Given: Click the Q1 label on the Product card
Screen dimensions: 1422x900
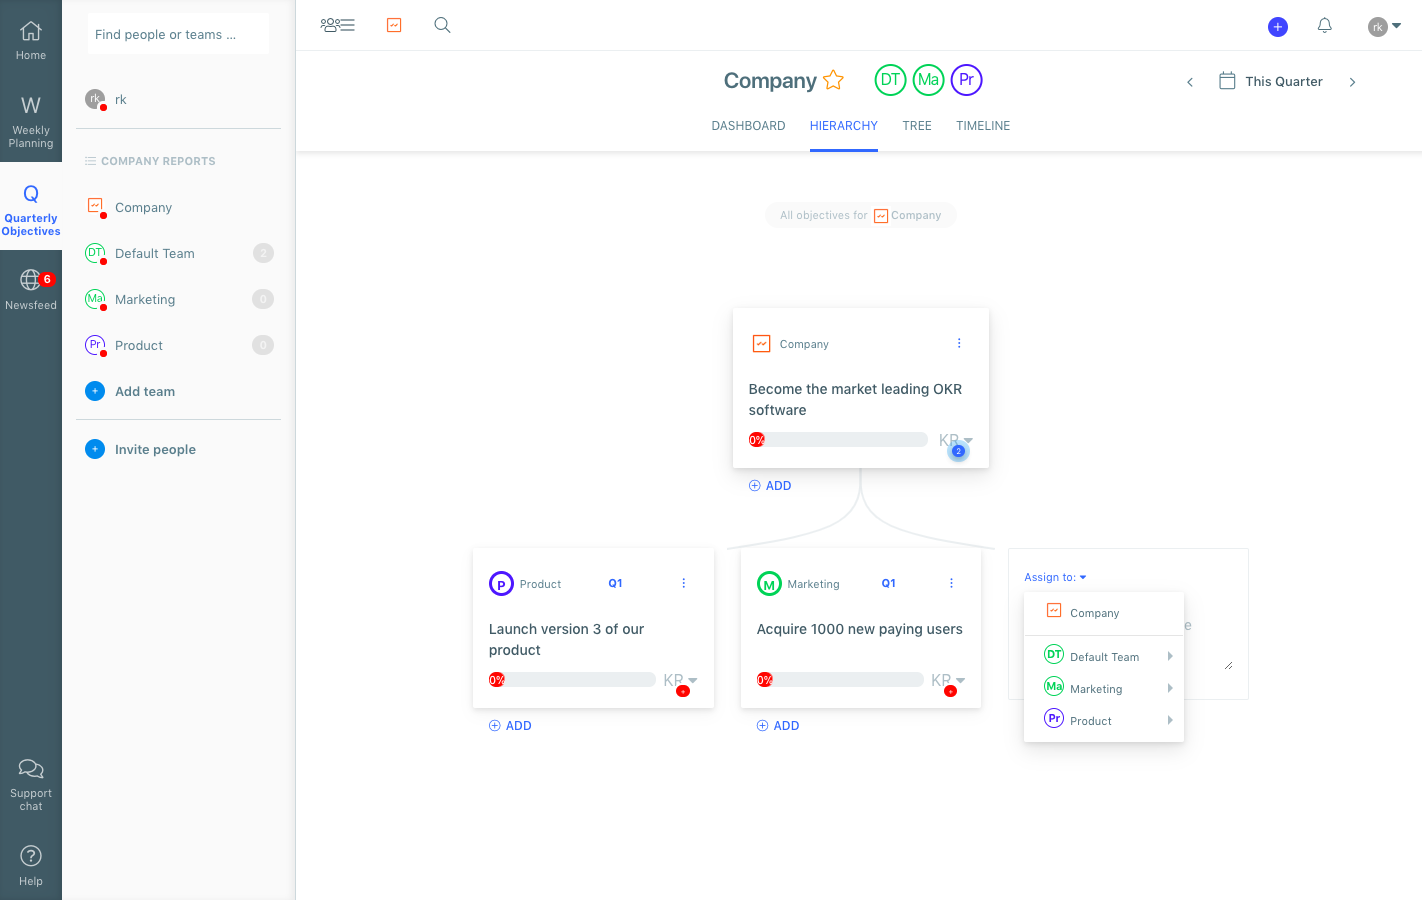Looking at the screenshot, I should click(x=616, y=583).
